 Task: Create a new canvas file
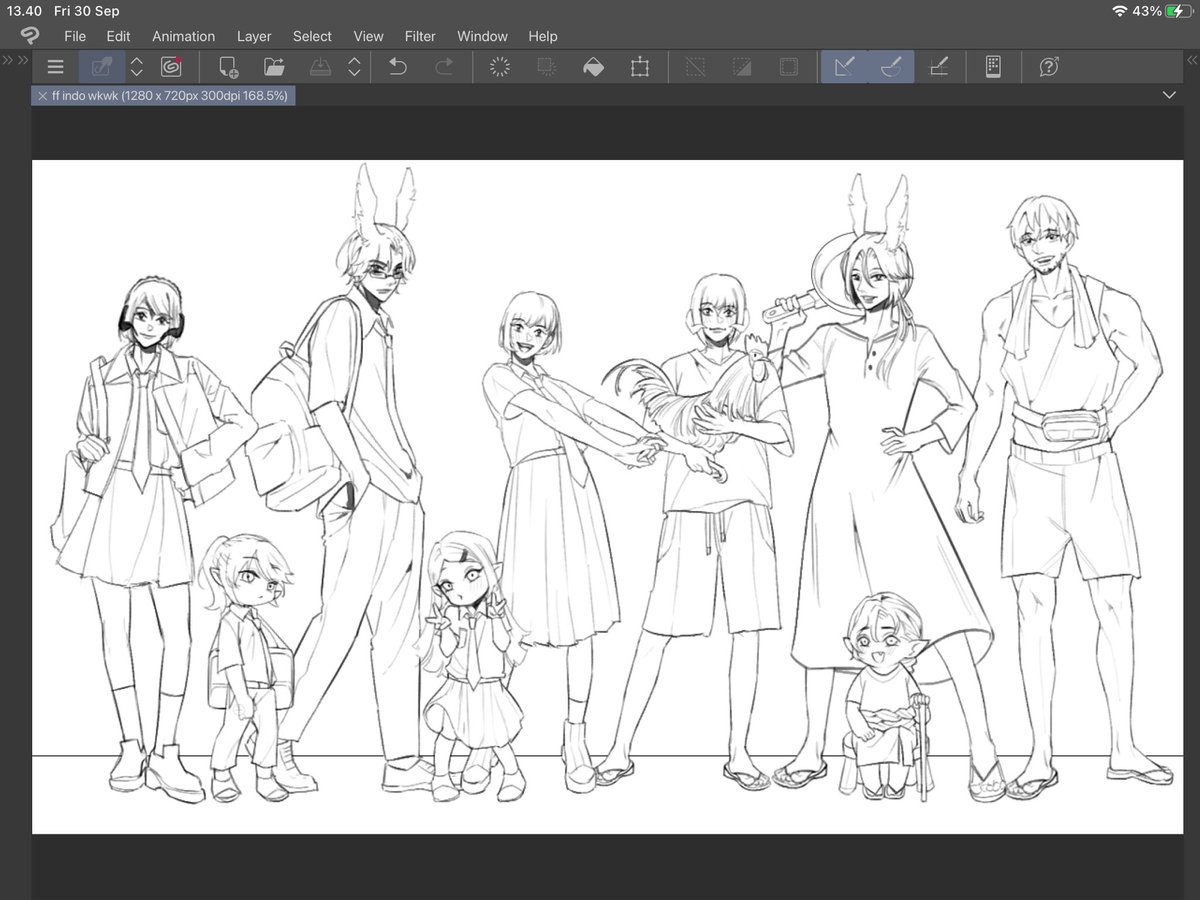228,67
